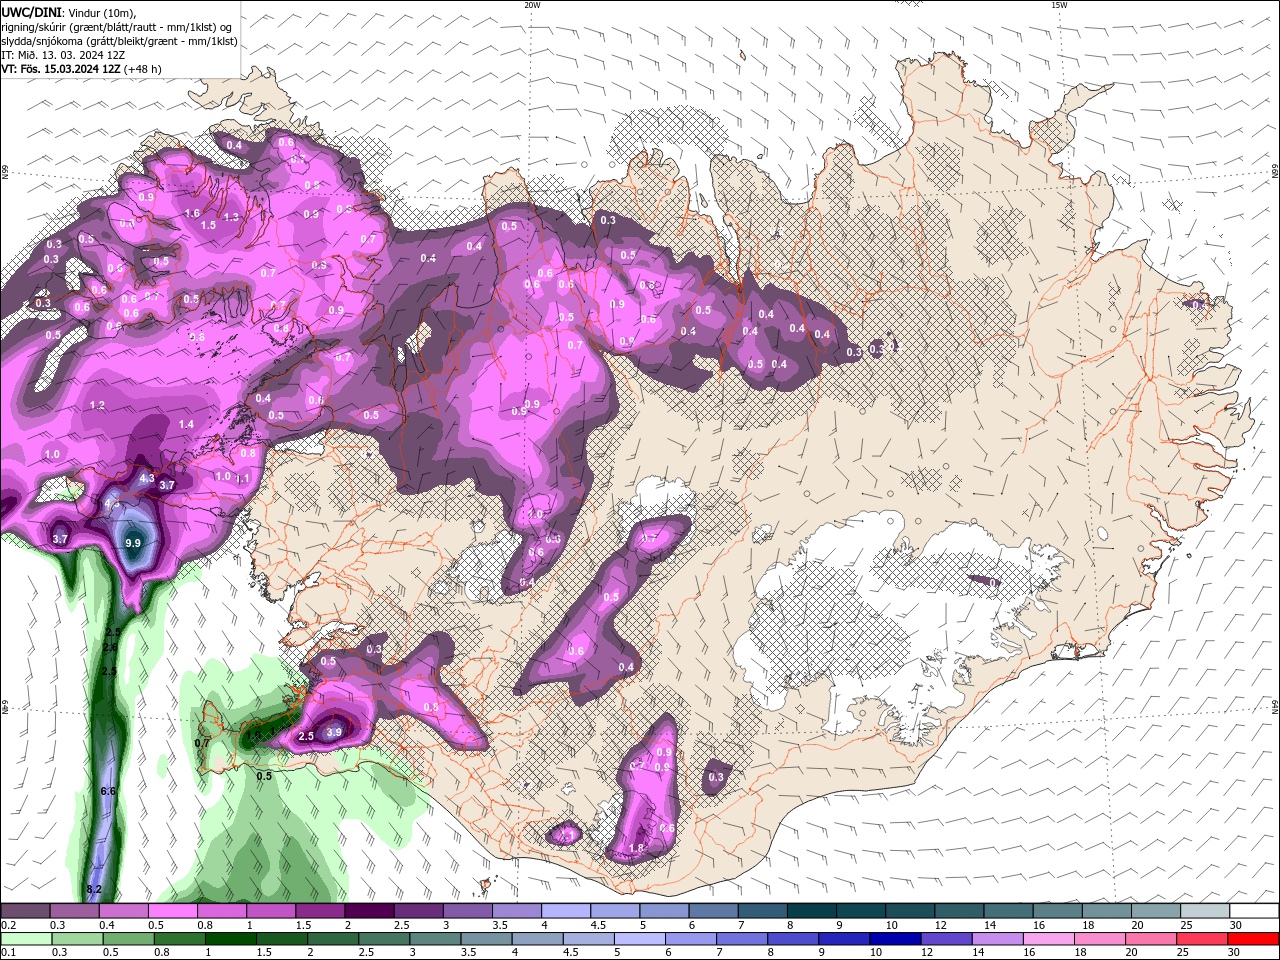Click bottom legend swatch between 0.1 and 0.3

pyautogui.click(x=25, y=938)
